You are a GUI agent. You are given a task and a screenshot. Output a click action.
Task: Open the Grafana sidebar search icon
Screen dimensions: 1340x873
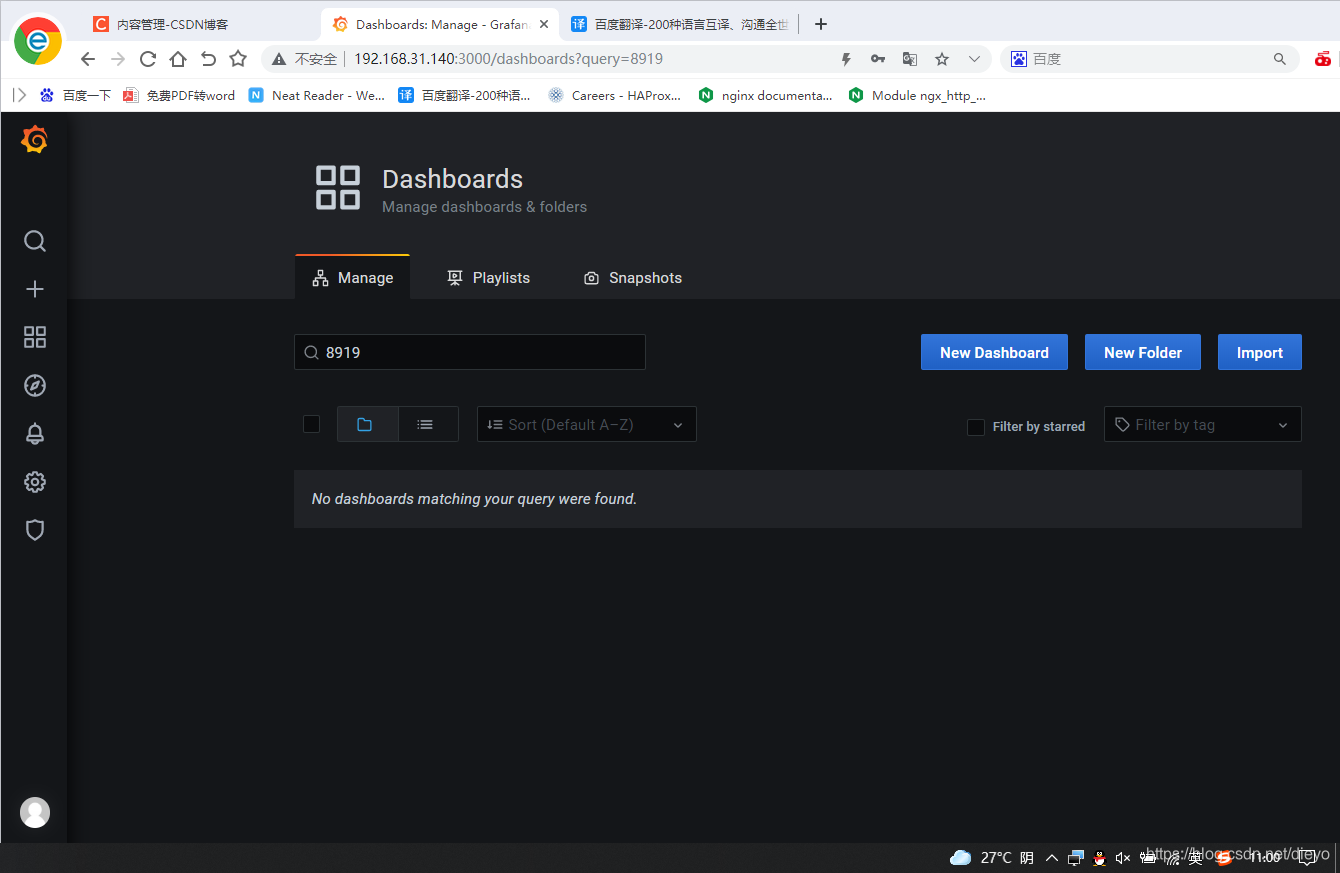pyautogui.click(x=35, y=241)
